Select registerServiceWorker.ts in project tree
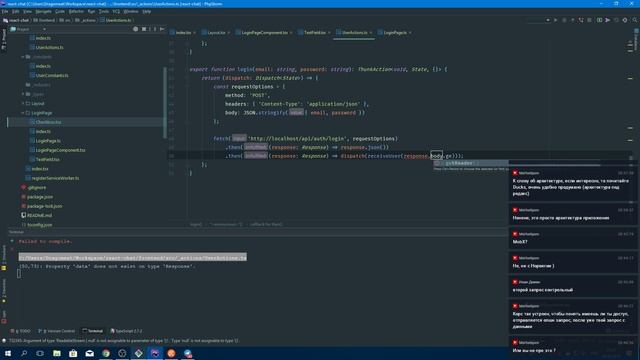The height and width of the screenshot is (360, 640). 52,178
